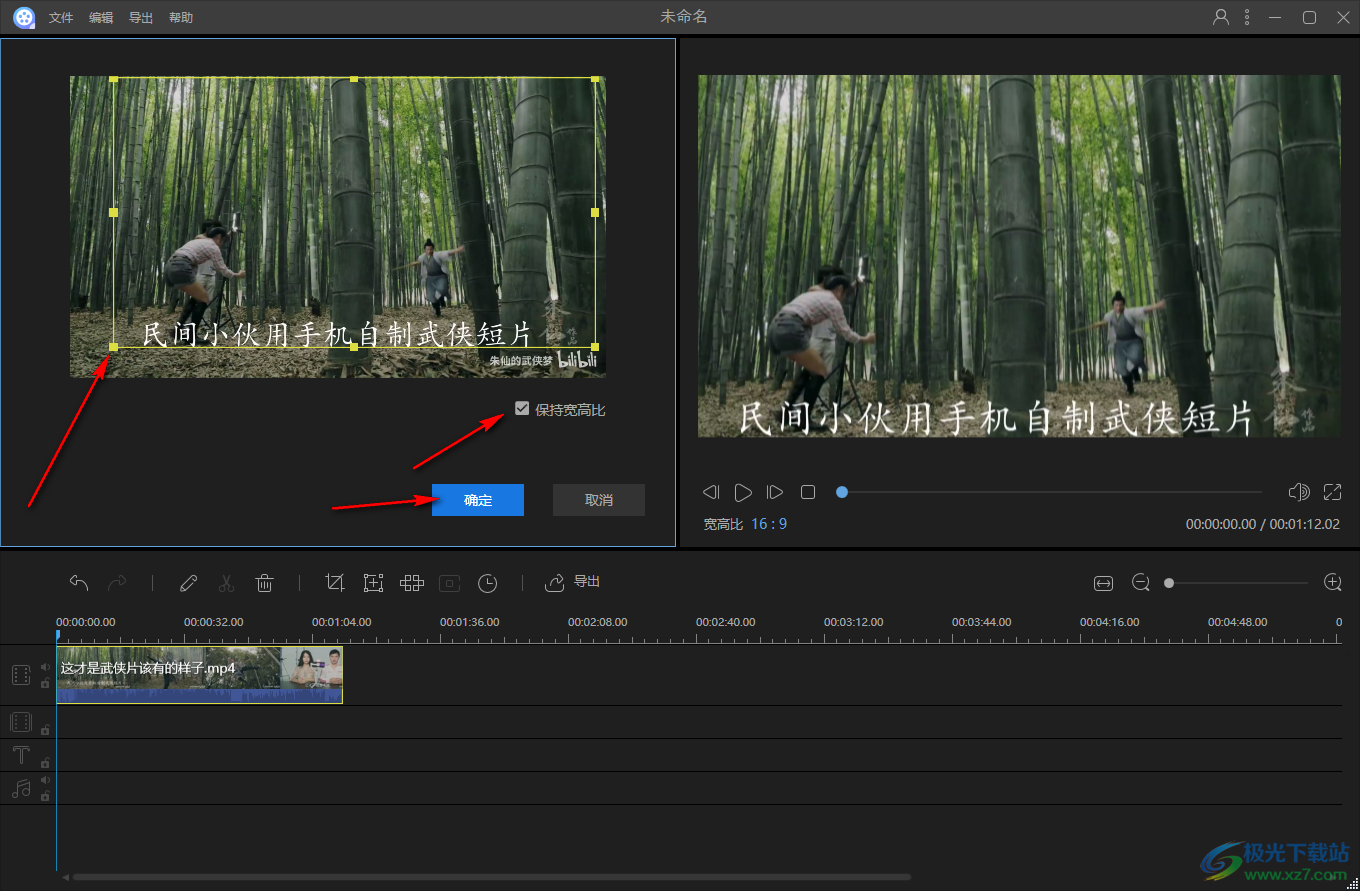This screenshot has width=1360, height=891.
Task: Click the music track note icon
Action: click(x=21, y=788)
